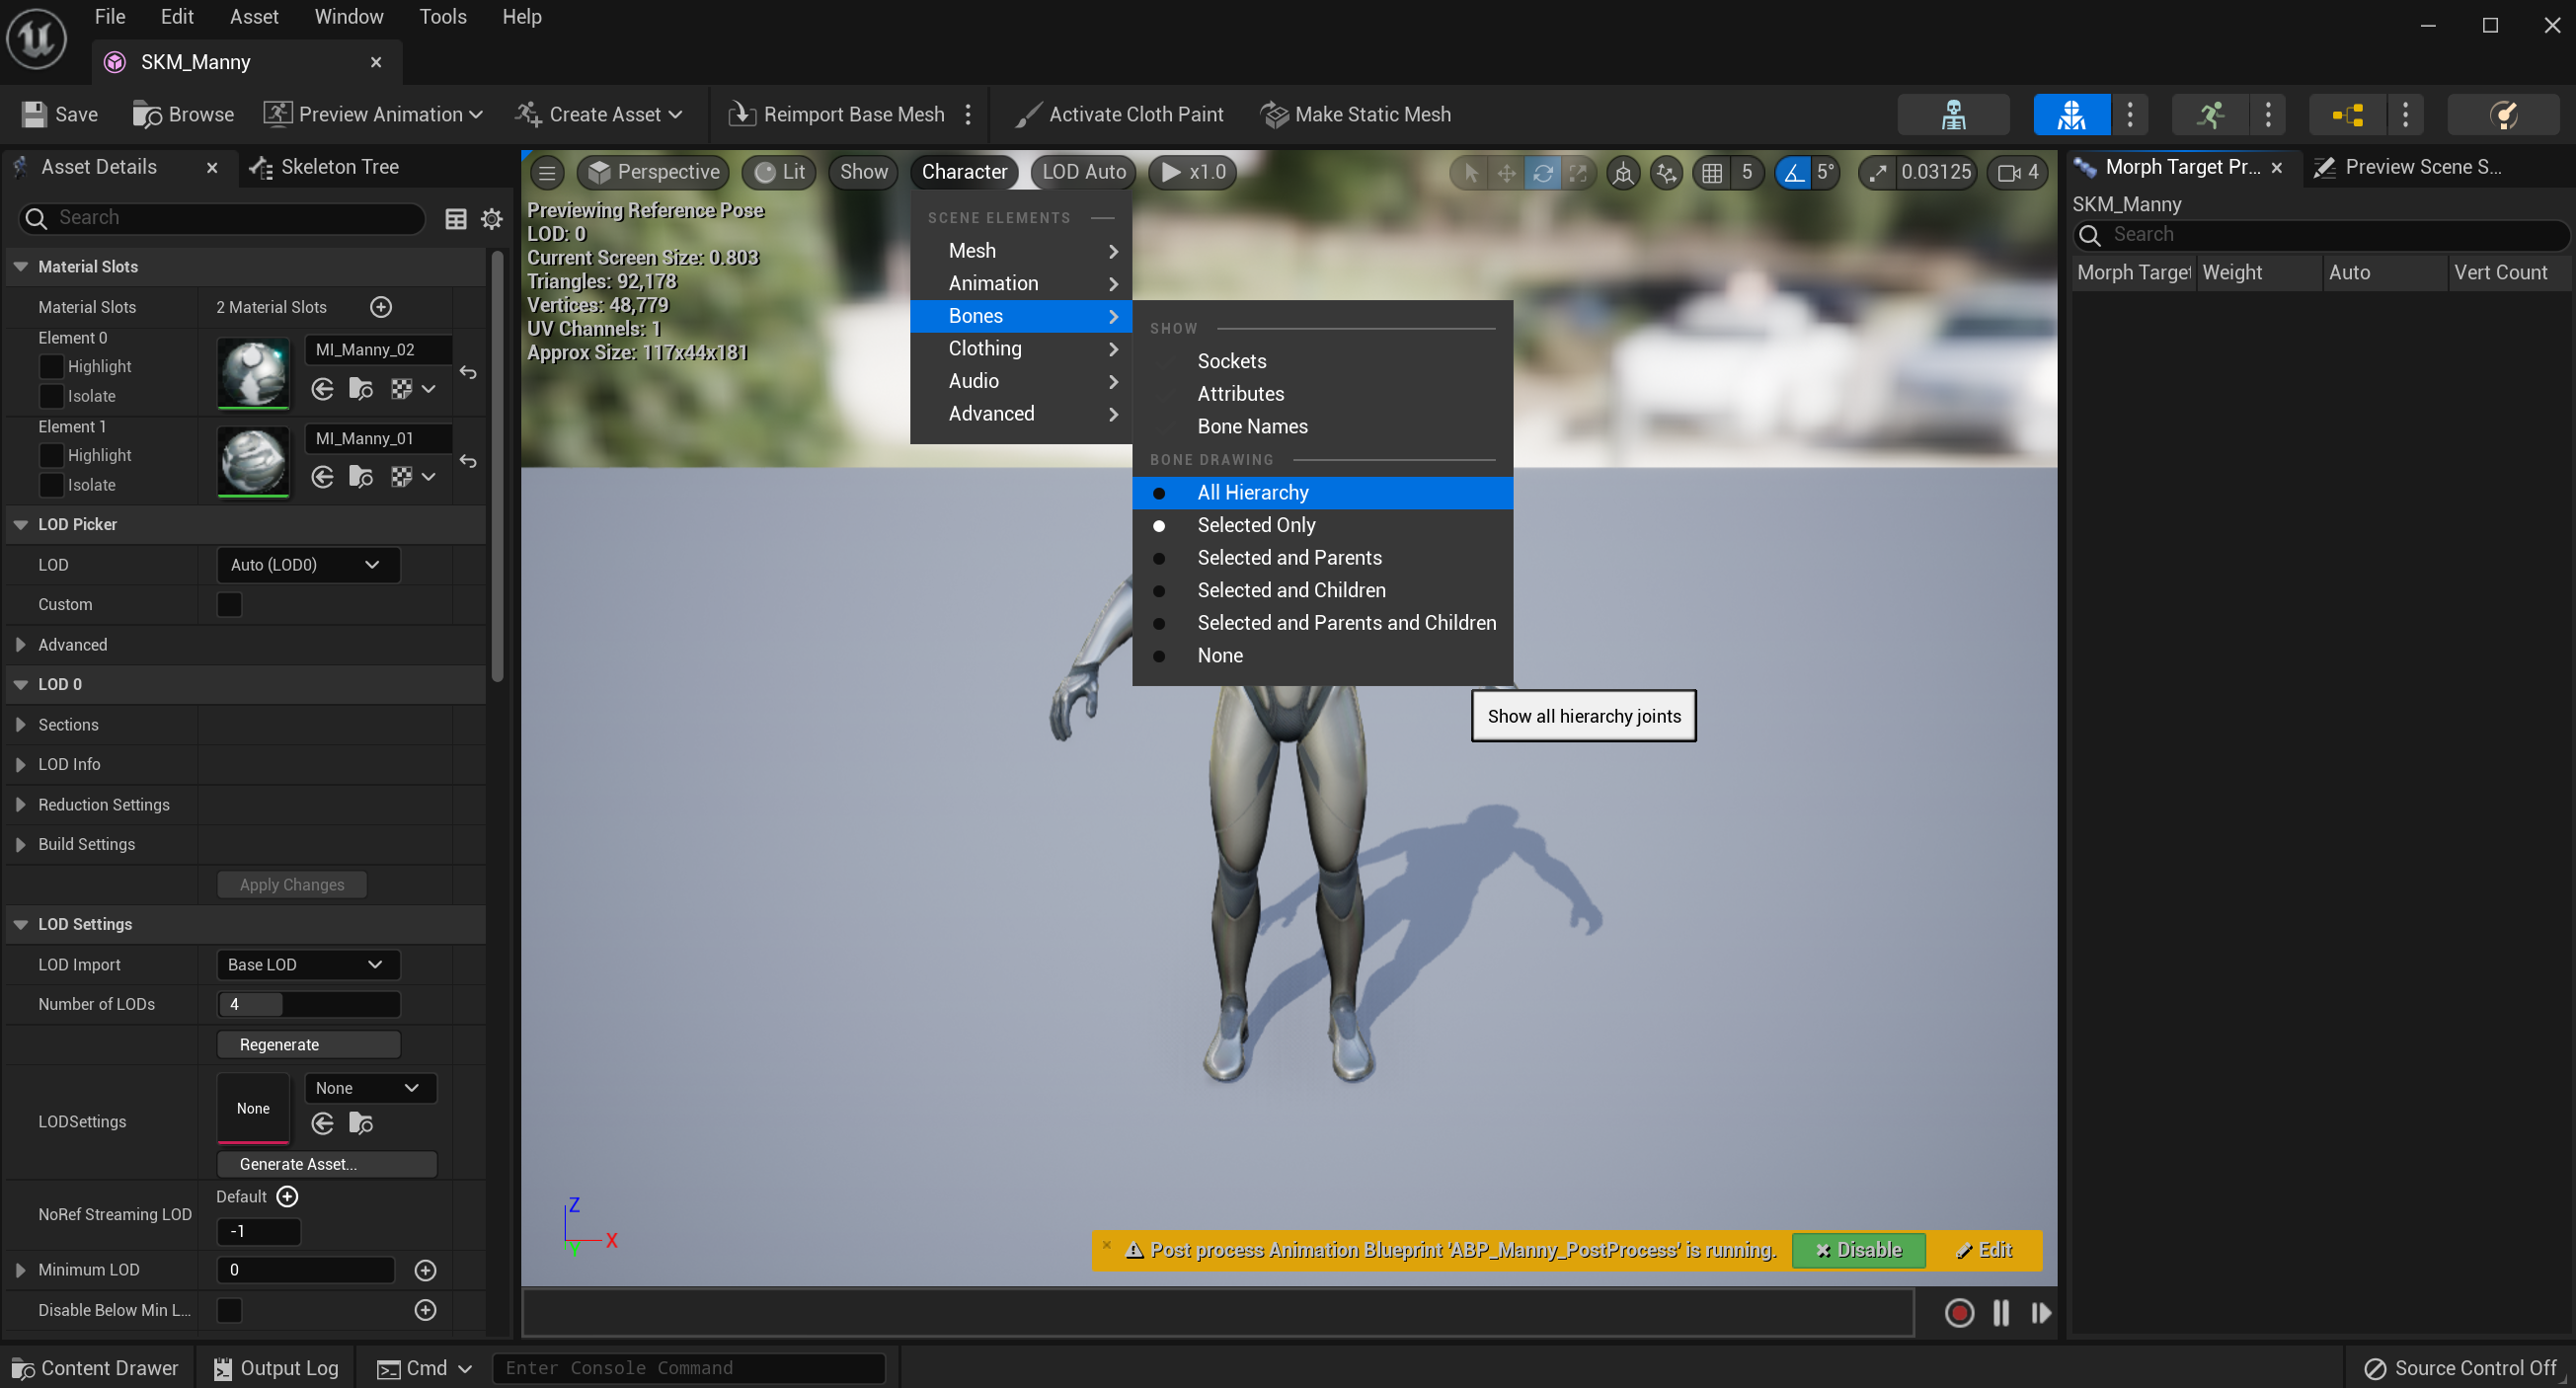Check the Custom LOD checkbox
The image size is (2576, 1388).
pos(229,605)
